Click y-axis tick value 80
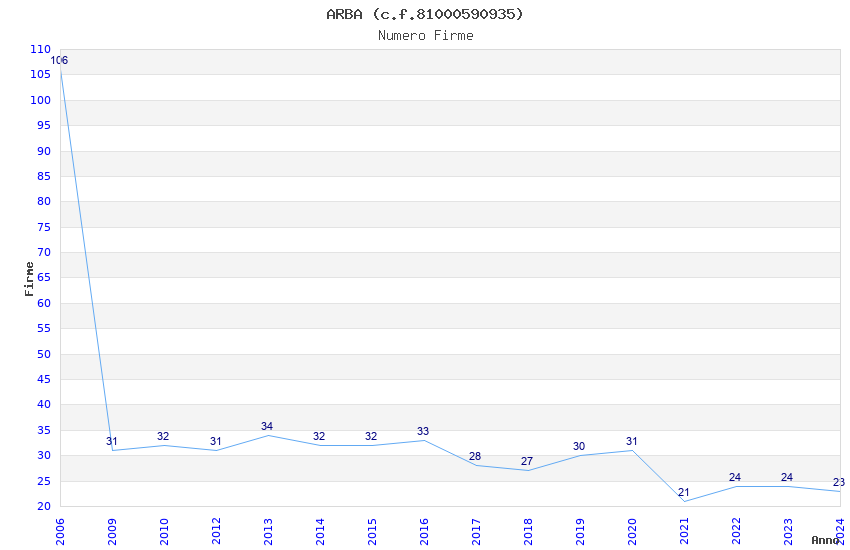This screenshot has width=850, height=550. pyautogui.click(x=44, y=202)
